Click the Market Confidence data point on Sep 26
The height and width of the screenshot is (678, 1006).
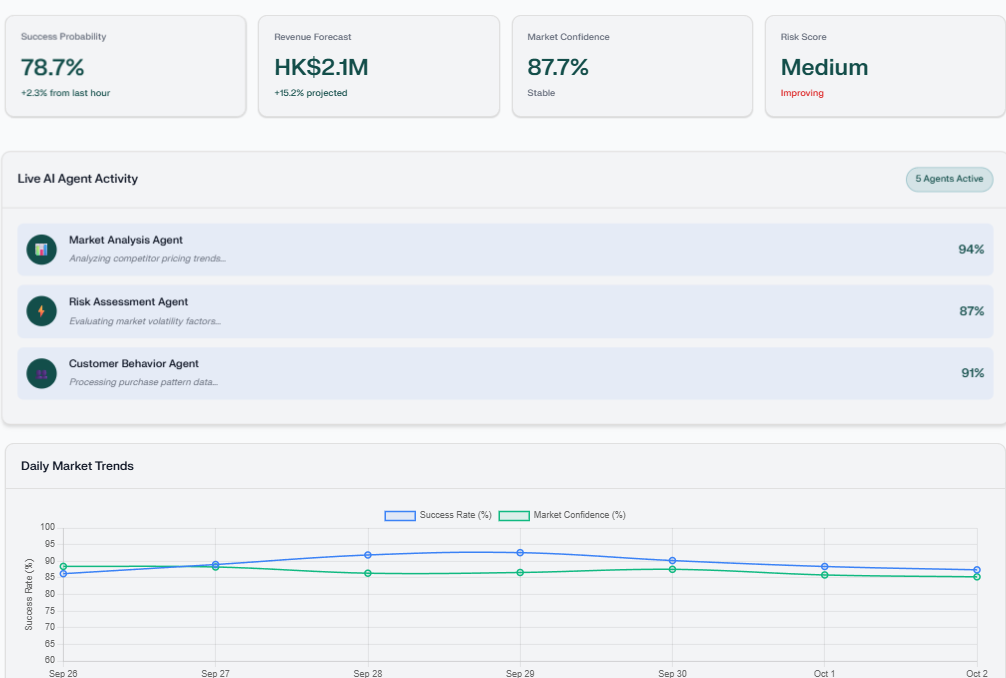[x=64, y=567]
